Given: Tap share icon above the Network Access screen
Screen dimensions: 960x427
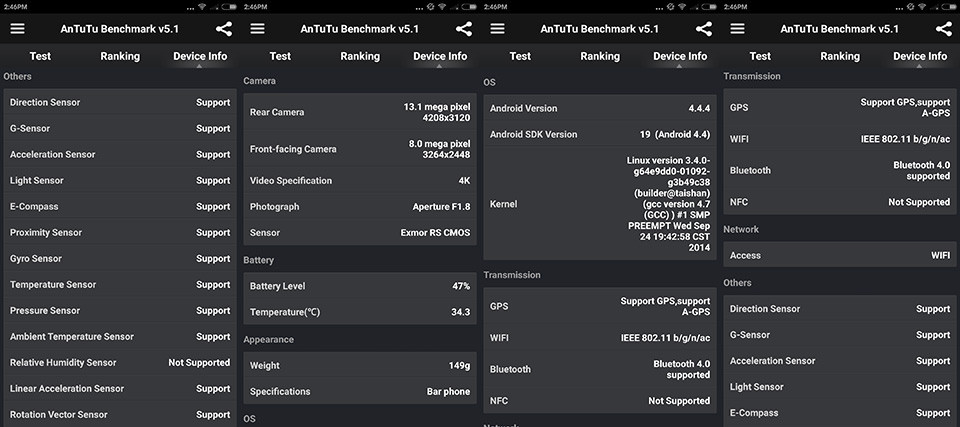Looking at the screenshot, I should 944,29.
